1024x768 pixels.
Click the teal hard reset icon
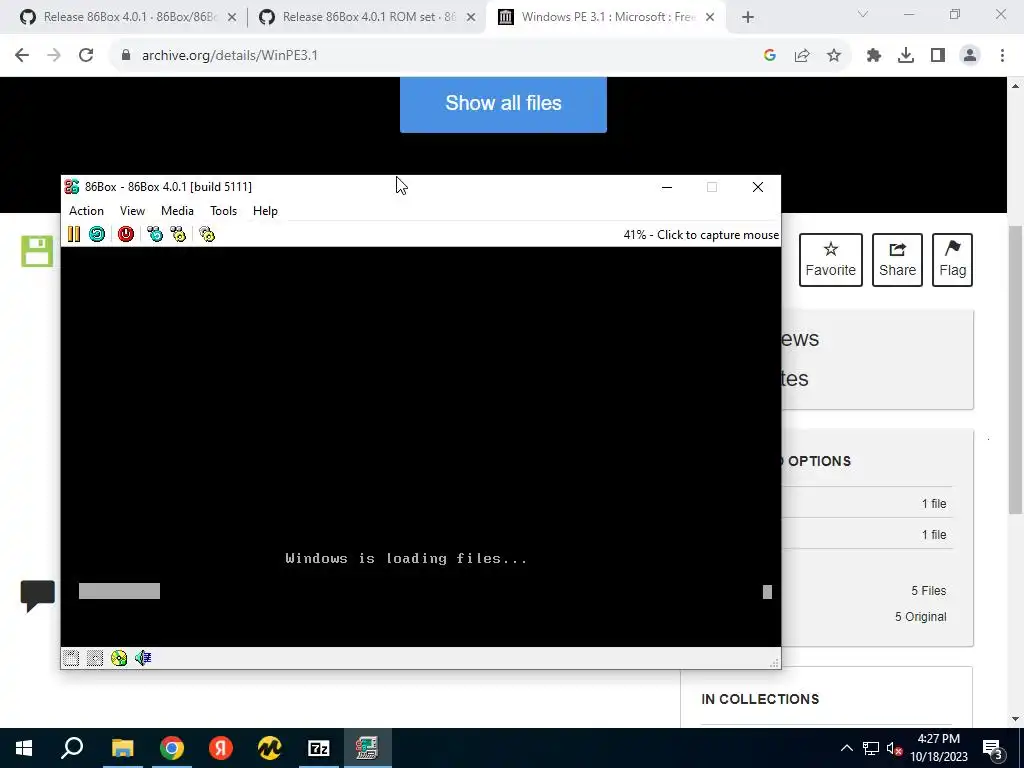point(97,234)
